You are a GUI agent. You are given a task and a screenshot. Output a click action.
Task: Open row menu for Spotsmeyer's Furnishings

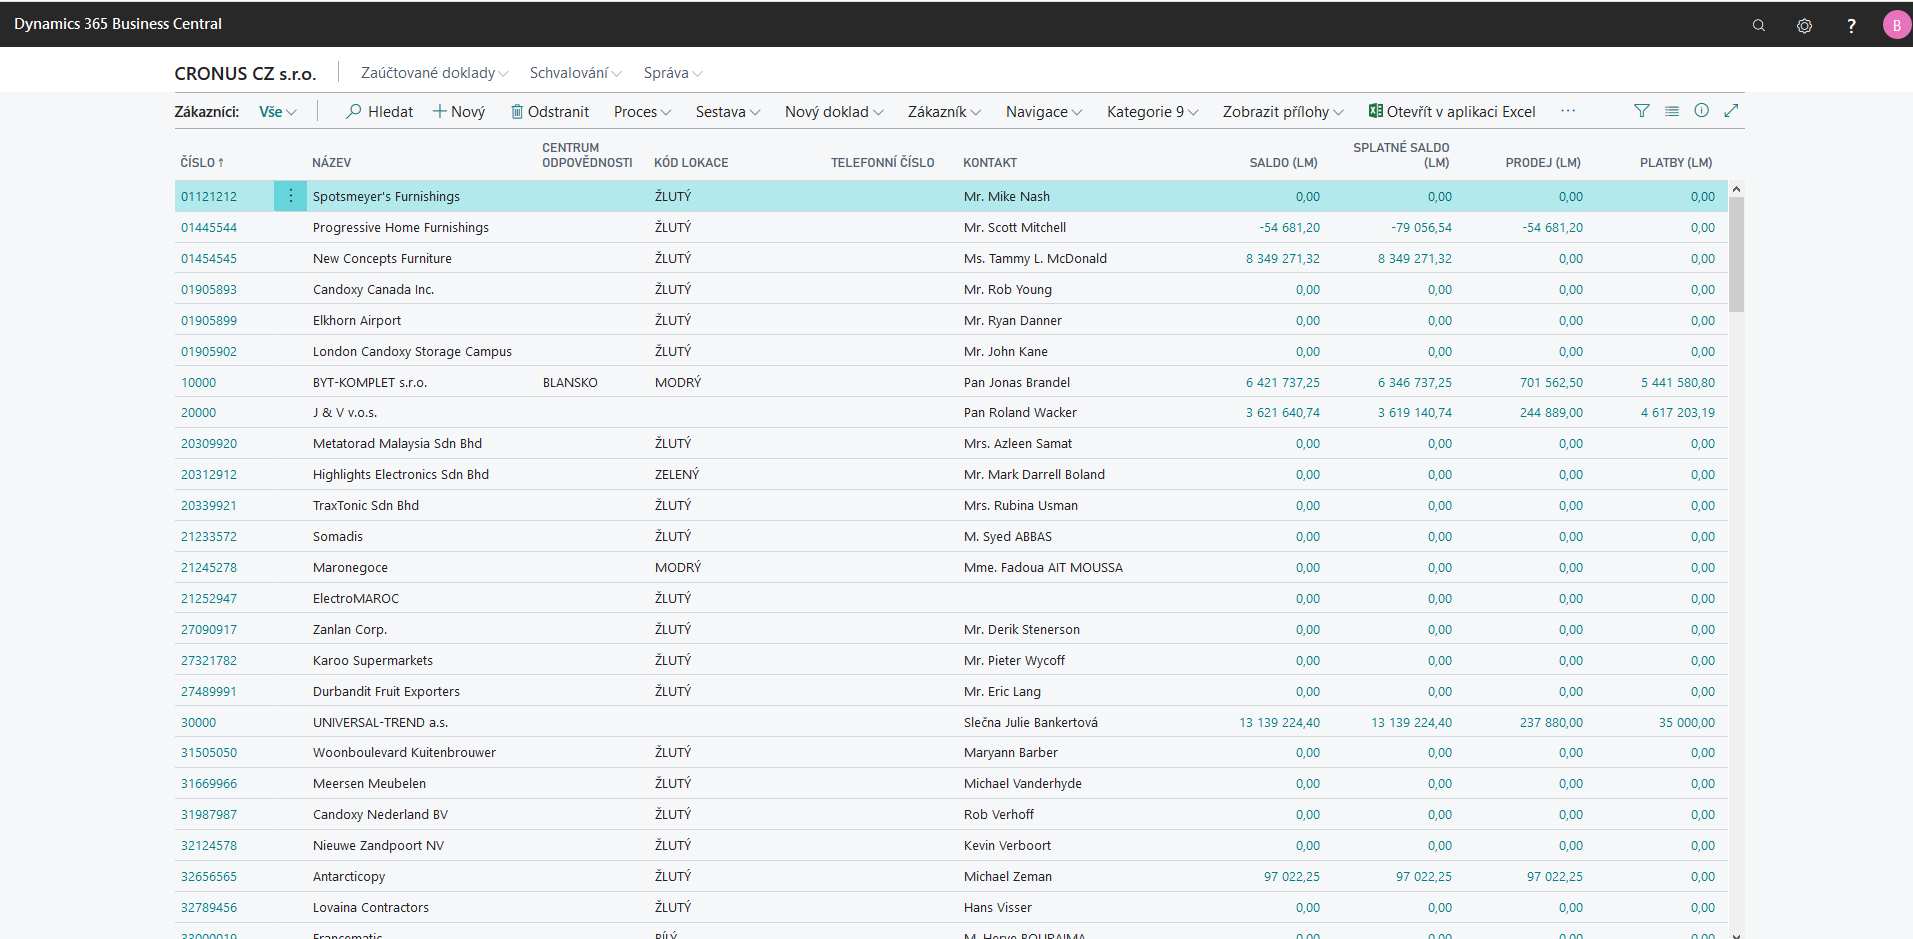coord(290,196)
